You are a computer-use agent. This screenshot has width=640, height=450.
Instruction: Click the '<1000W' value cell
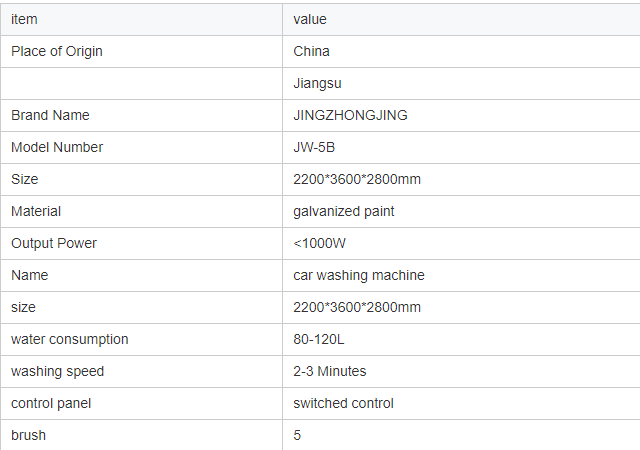click(318, 243)
